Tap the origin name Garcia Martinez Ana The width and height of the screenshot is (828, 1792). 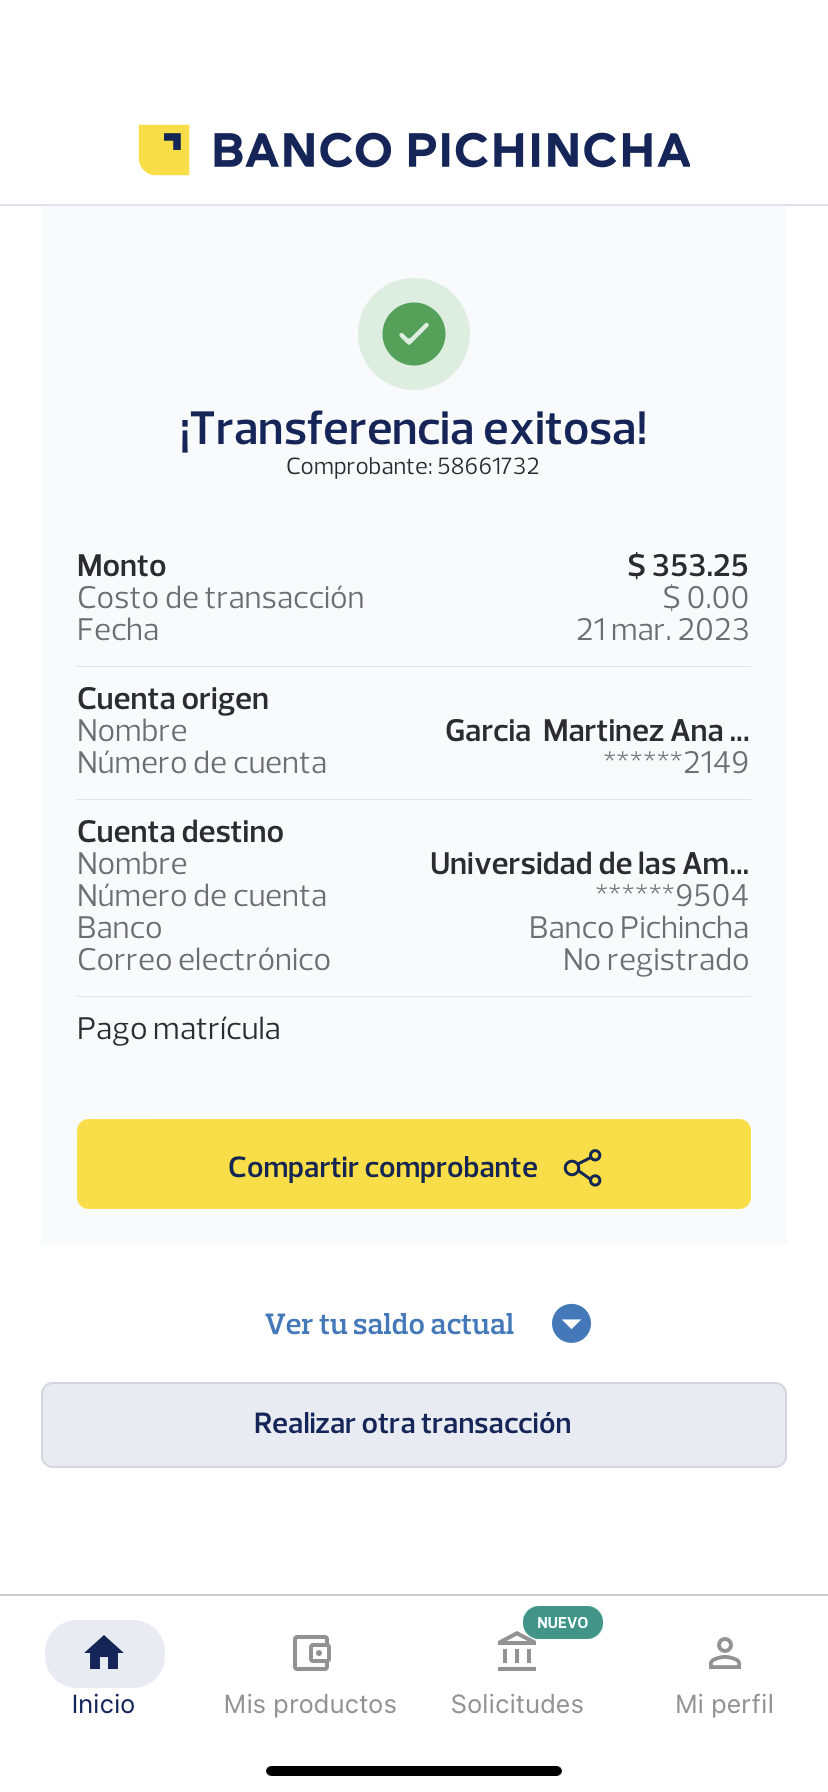point(596,731)
